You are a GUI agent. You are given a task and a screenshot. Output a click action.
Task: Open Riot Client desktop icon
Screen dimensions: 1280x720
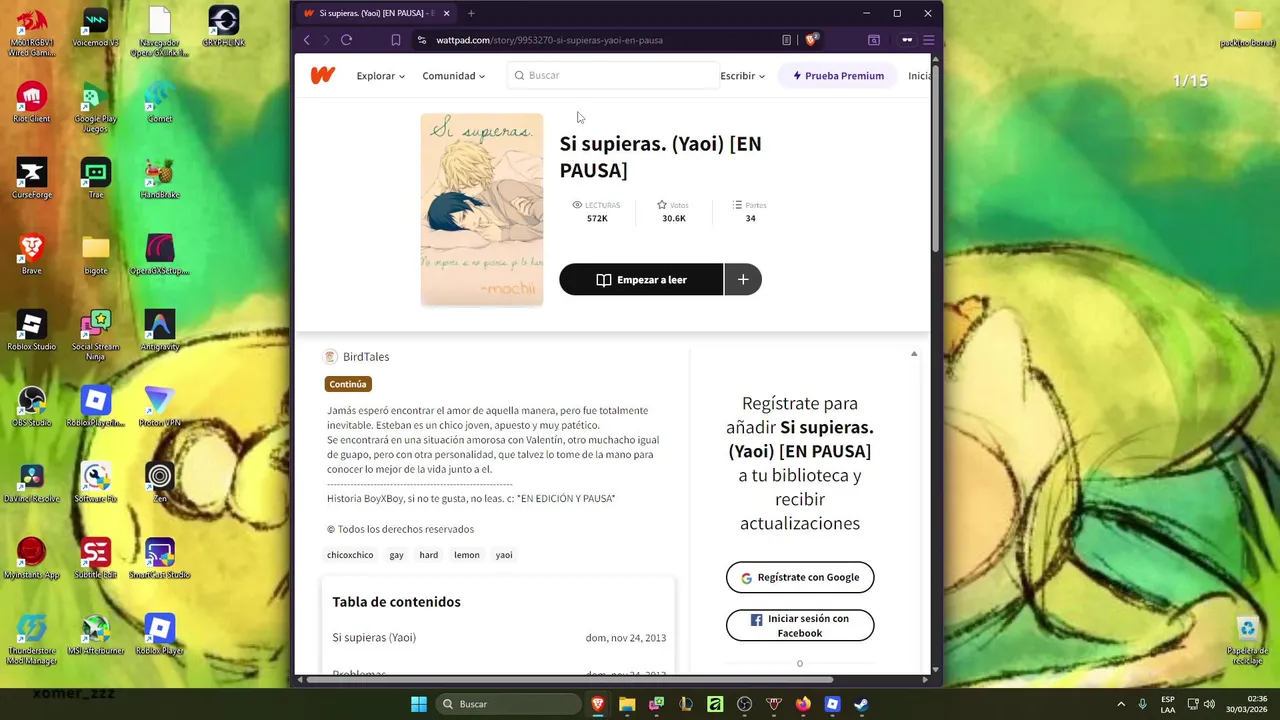click(31, 102)
